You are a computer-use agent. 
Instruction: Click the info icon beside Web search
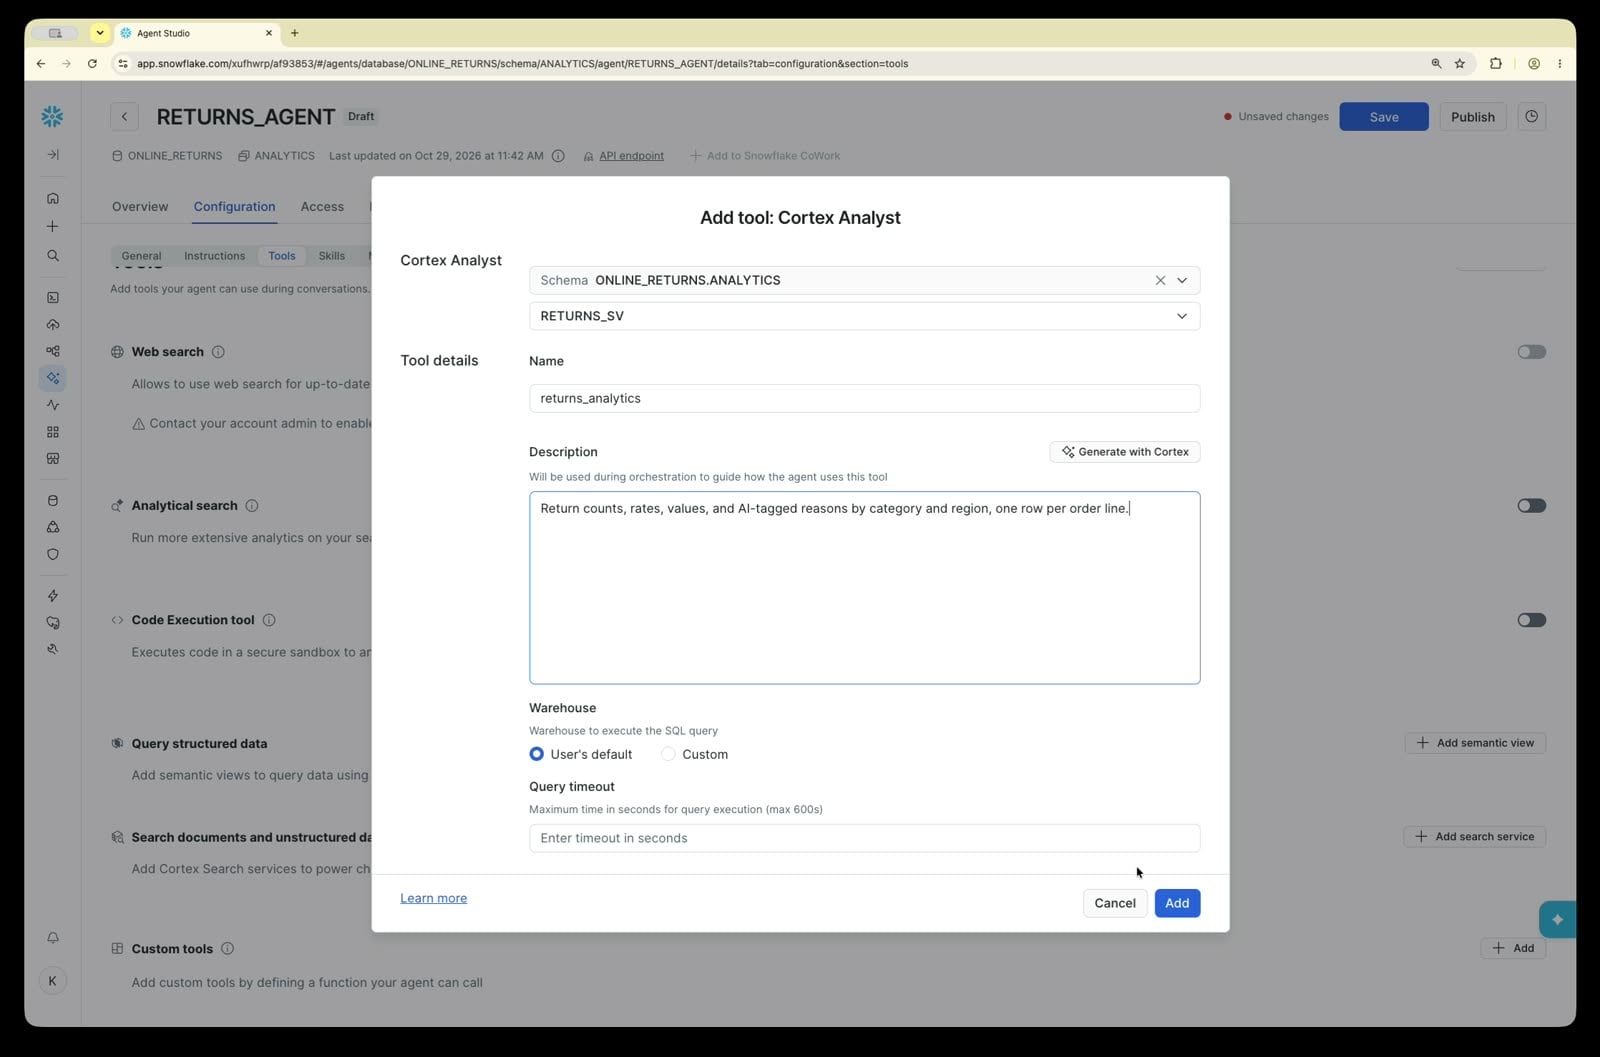pyautogui.click(x=218, y=352)
